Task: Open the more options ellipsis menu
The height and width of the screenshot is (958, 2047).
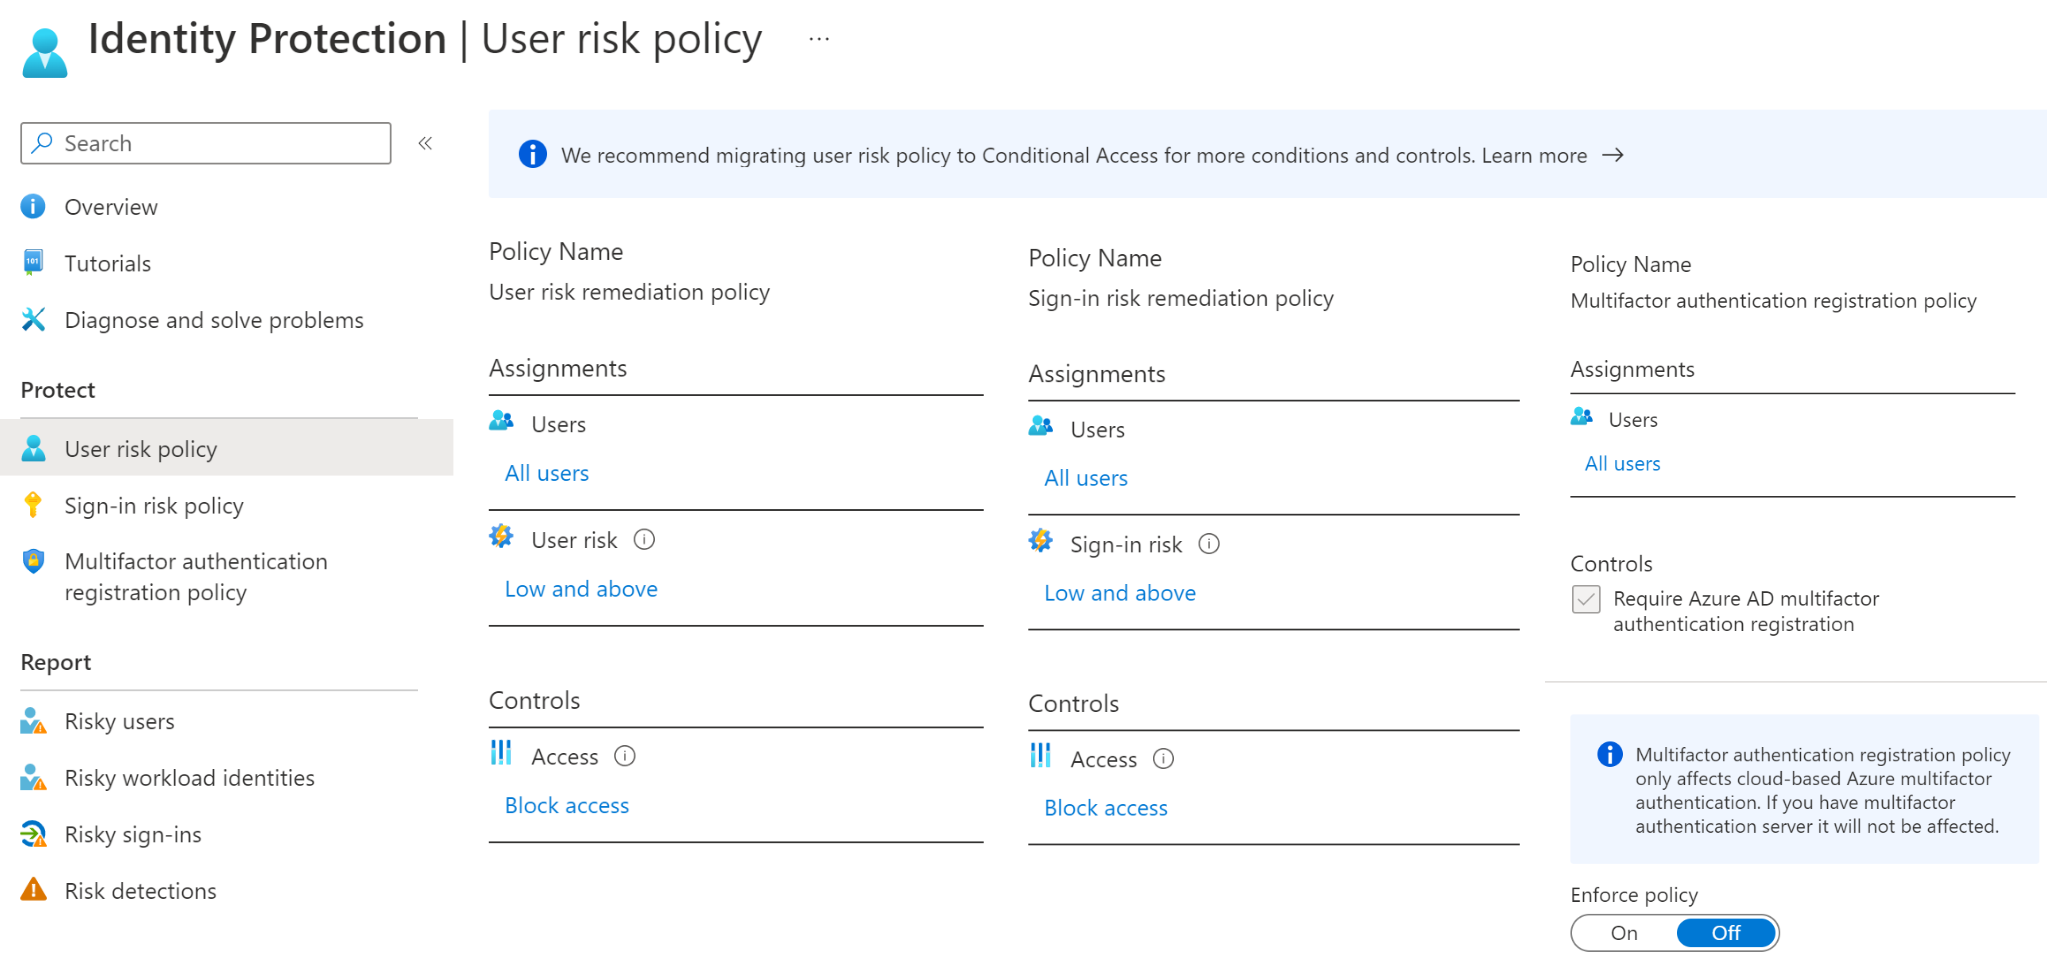Action: pos(819,39)
